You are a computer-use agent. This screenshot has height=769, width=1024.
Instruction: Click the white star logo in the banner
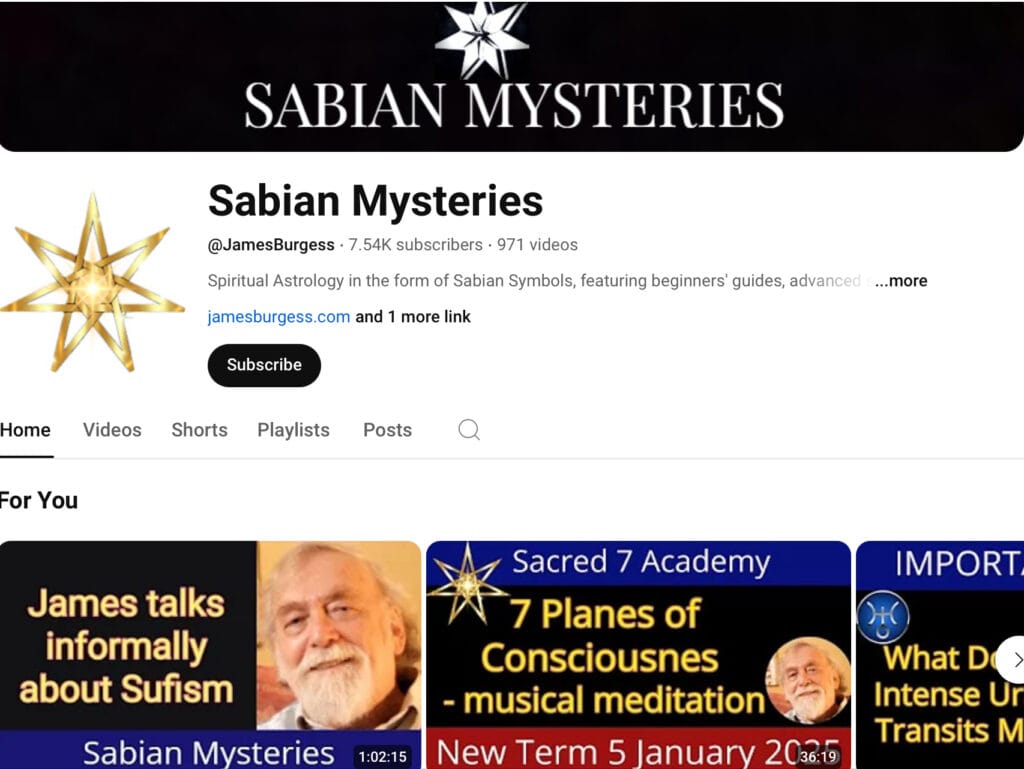(481, 38)
